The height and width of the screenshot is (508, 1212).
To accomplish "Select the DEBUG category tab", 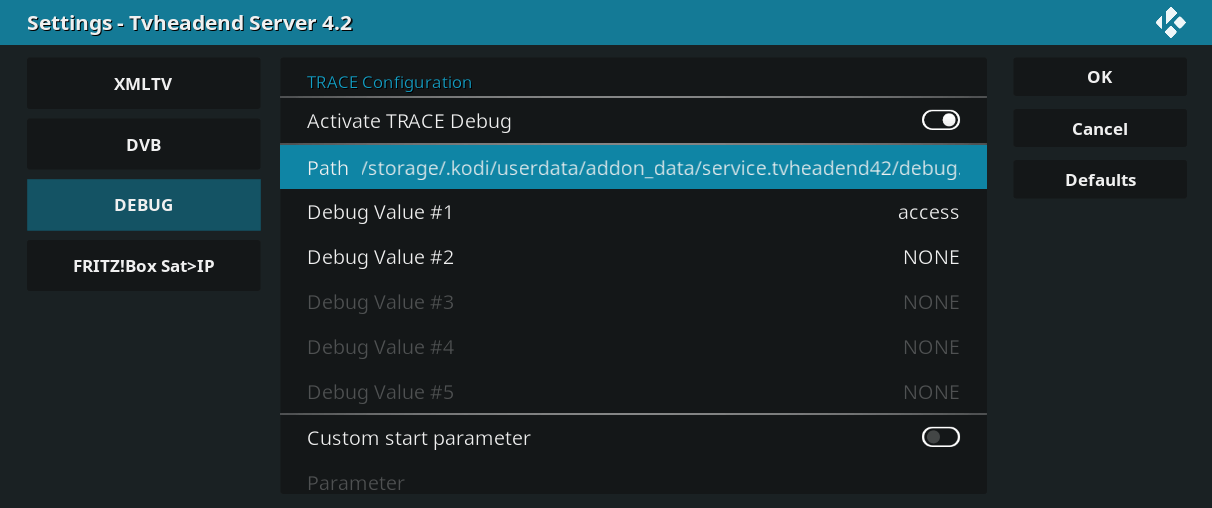I will pos(143,205).
